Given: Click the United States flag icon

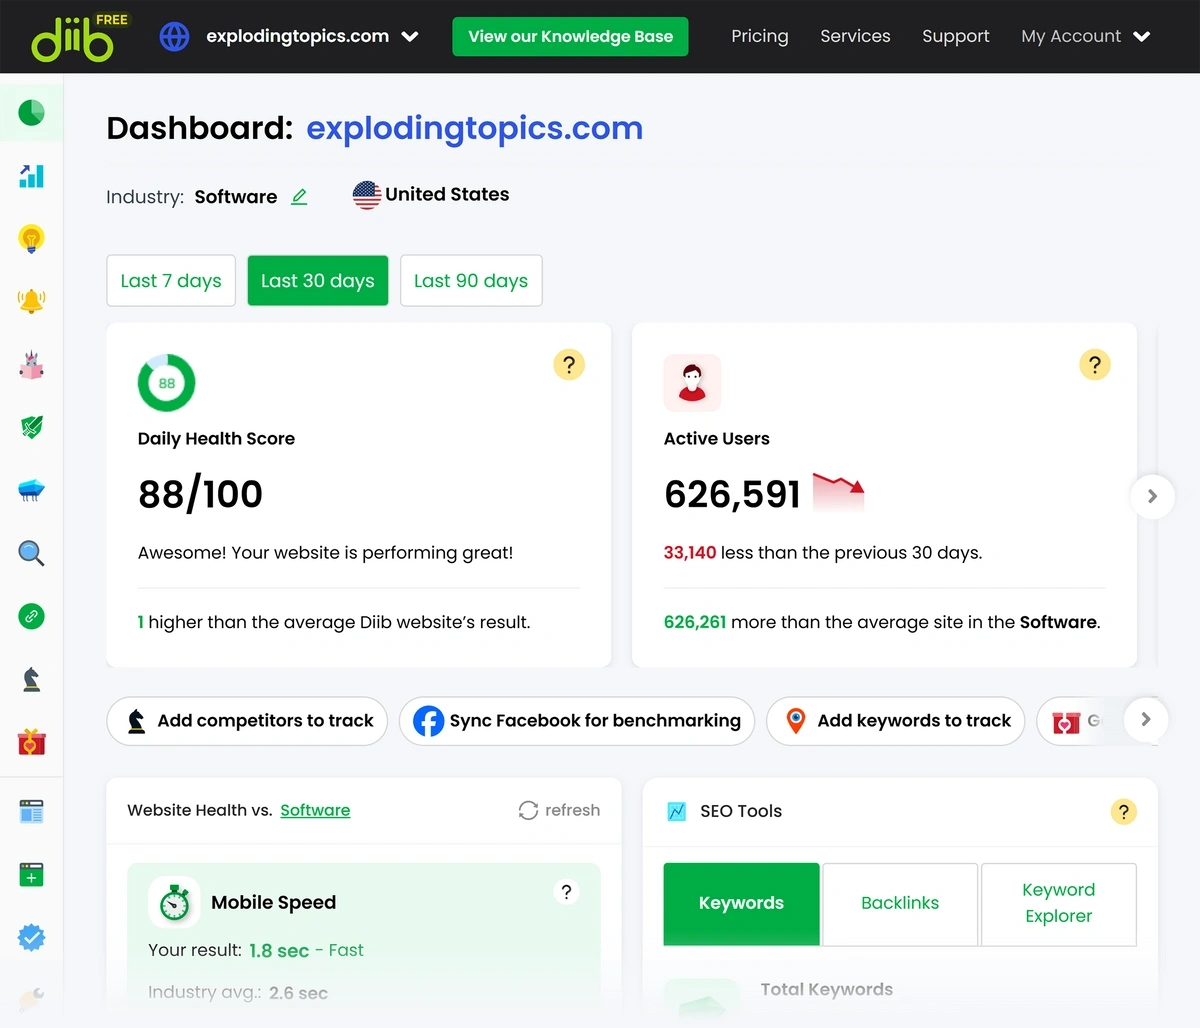Looking at the screenshot, I should pos(367,195).
